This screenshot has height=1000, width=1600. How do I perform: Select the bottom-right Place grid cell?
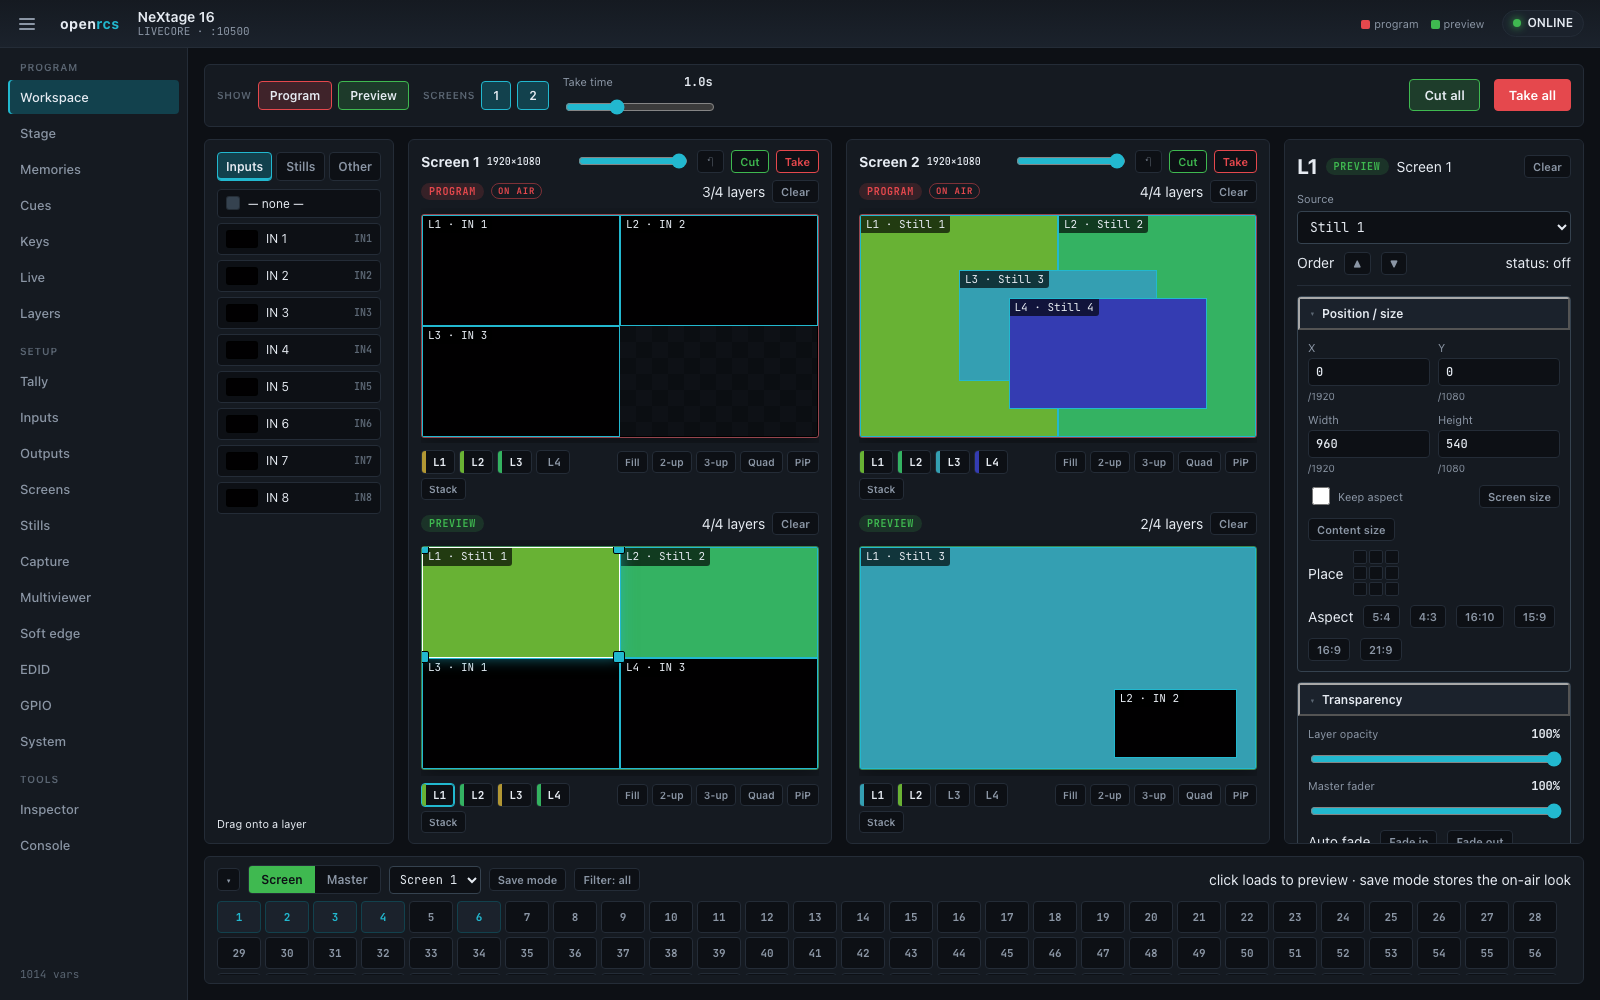coord(1392,589)
